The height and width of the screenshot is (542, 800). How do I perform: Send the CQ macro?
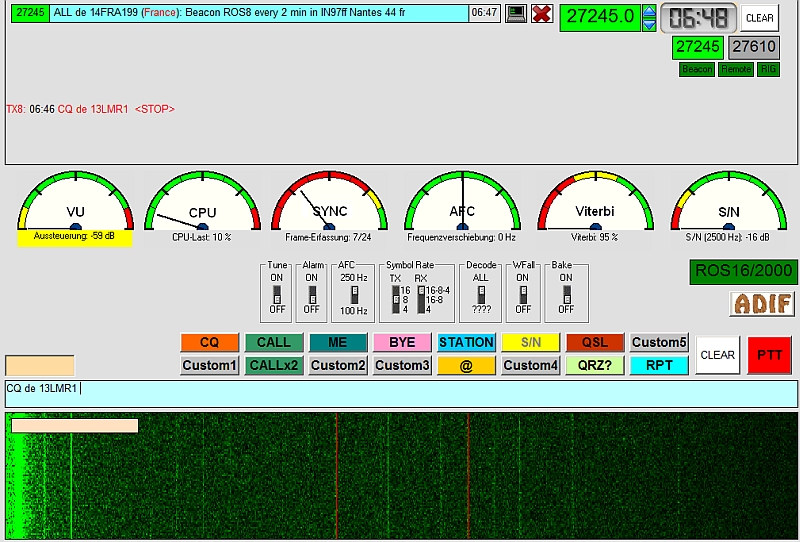click(209, 342)
